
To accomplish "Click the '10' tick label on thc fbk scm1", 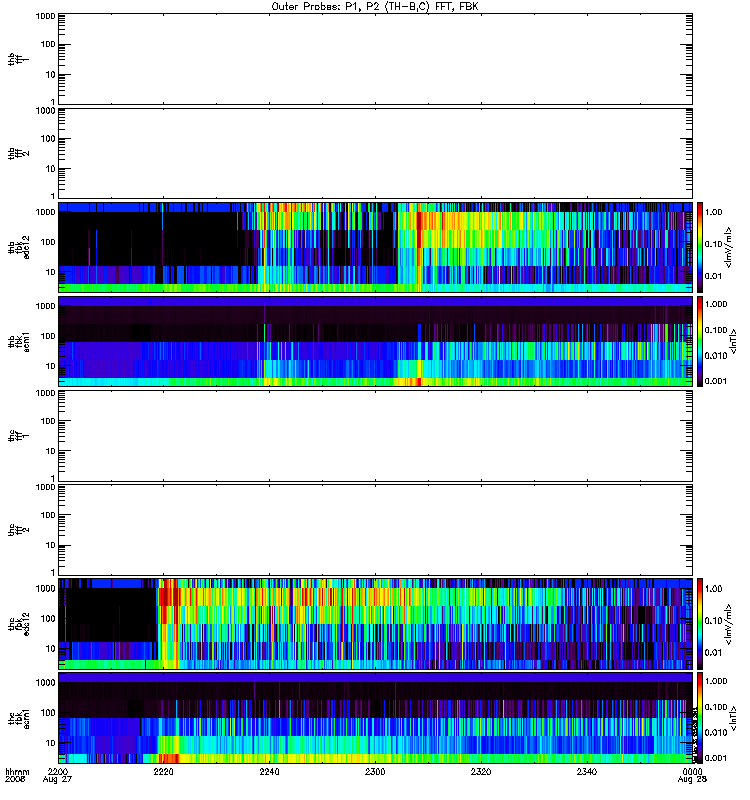I will tap(51, 743).
